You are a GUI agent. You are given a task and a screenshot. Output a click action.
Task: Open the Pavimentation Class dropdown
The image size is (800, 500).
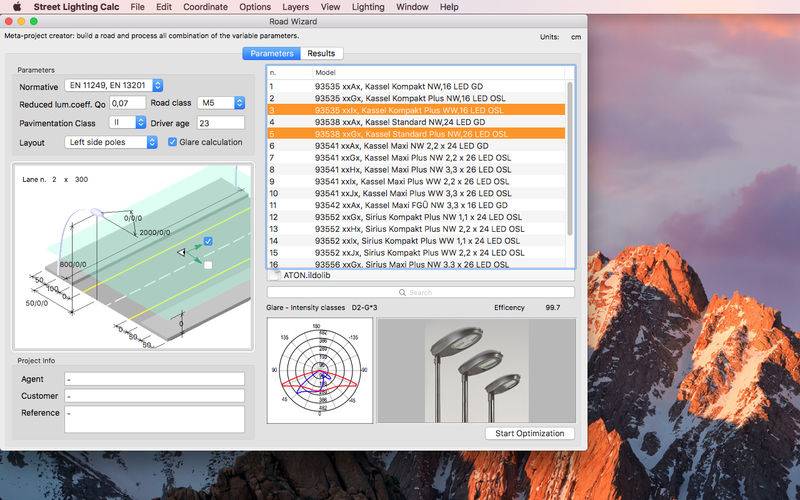pos(128,122)
